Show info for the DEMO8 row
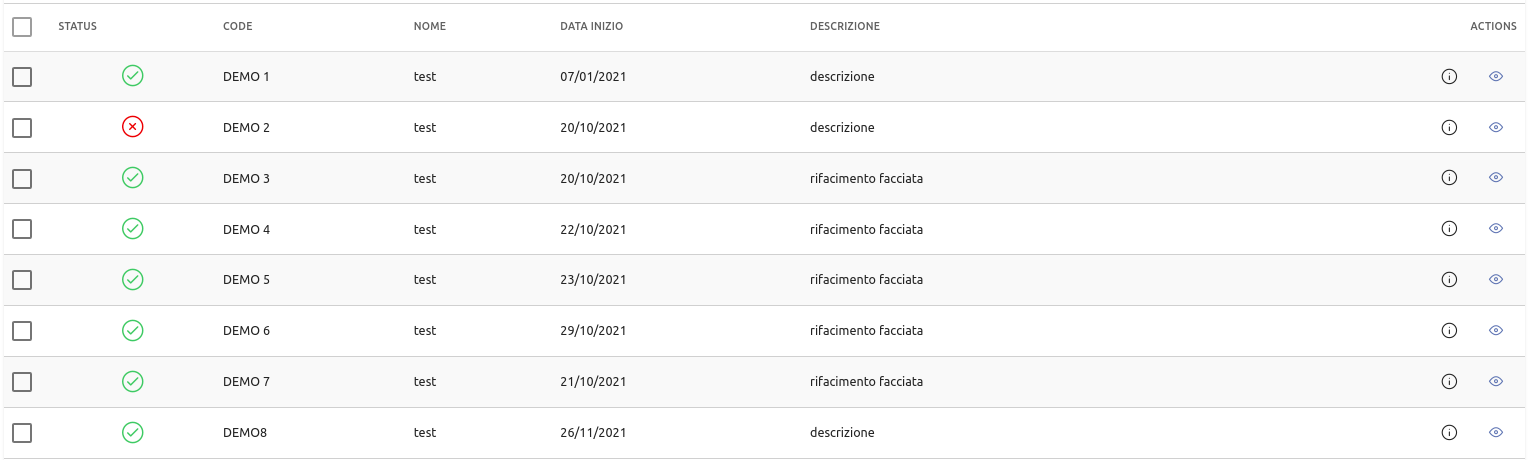Viewport: 1529px width, 460px height. pos(1449,433)
